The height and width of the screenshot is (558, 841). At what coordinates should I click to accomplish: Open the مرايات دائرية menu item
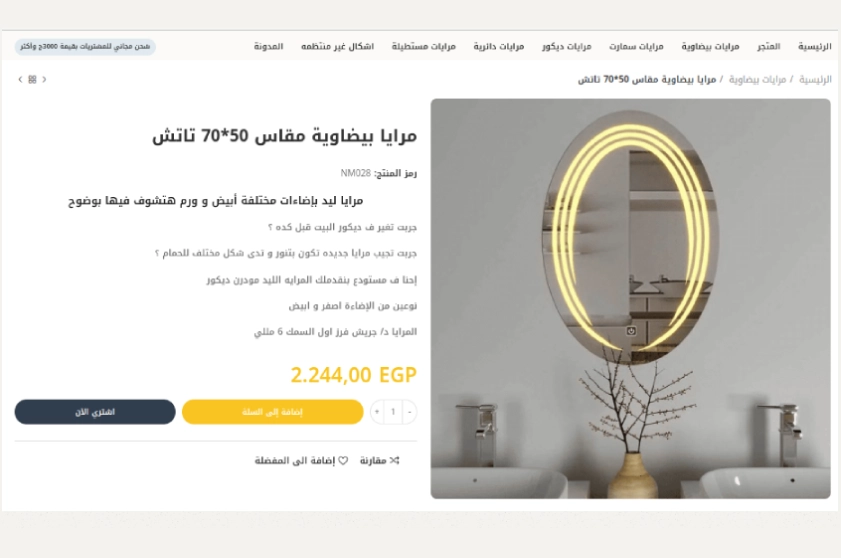[498, 47]
